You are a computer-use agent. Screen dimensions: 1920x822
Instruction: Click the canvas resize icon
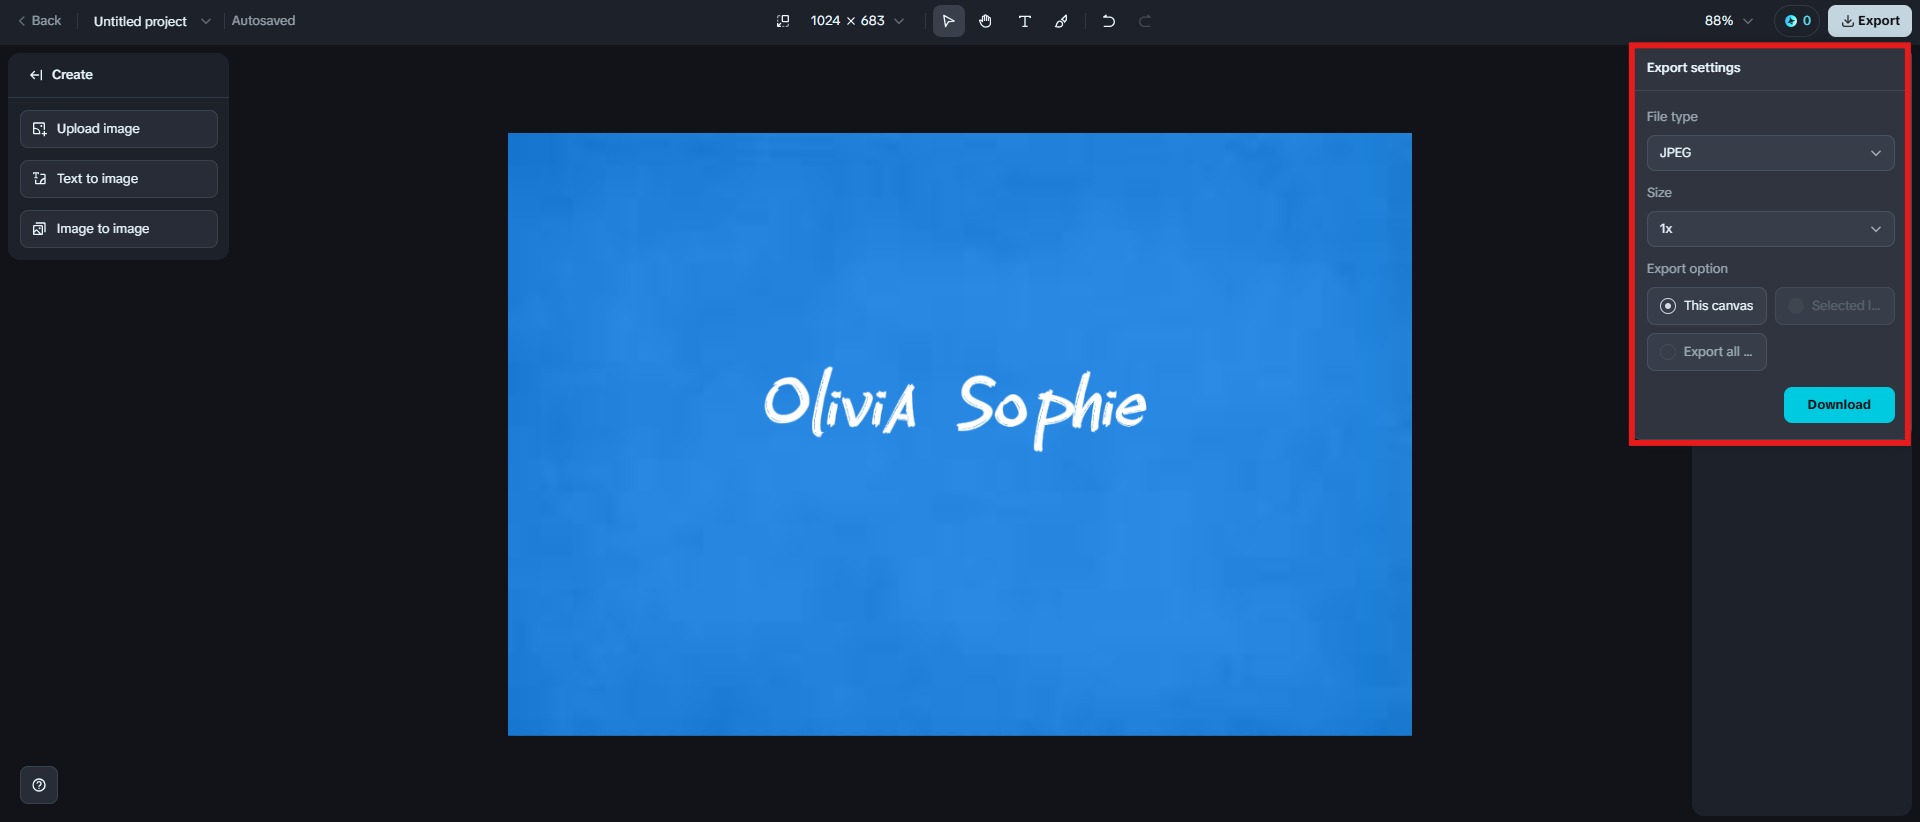[x=783, y=21]
